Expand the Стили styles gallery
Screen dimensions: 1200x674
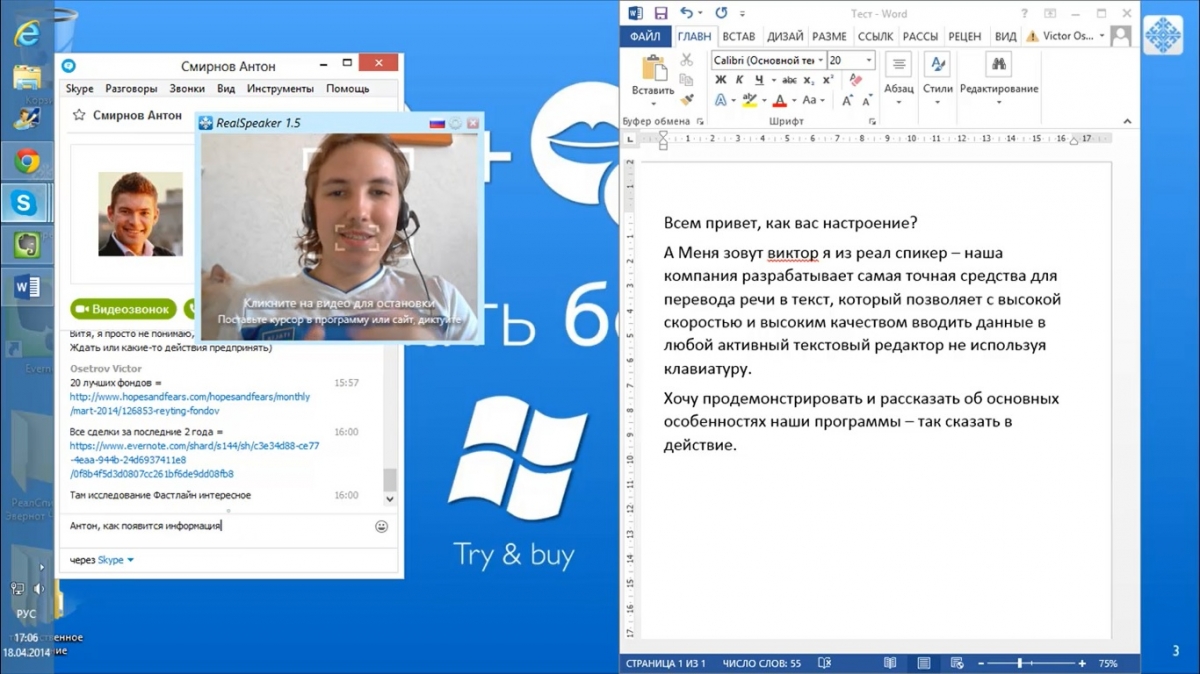(937, 101)
